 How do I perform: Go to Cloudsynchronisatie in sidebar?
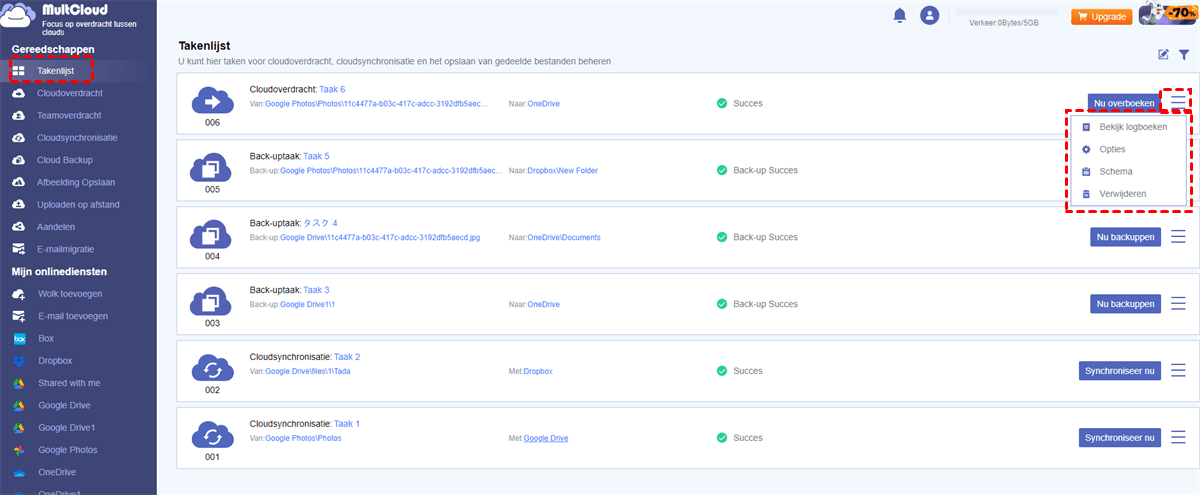[77, 137]
